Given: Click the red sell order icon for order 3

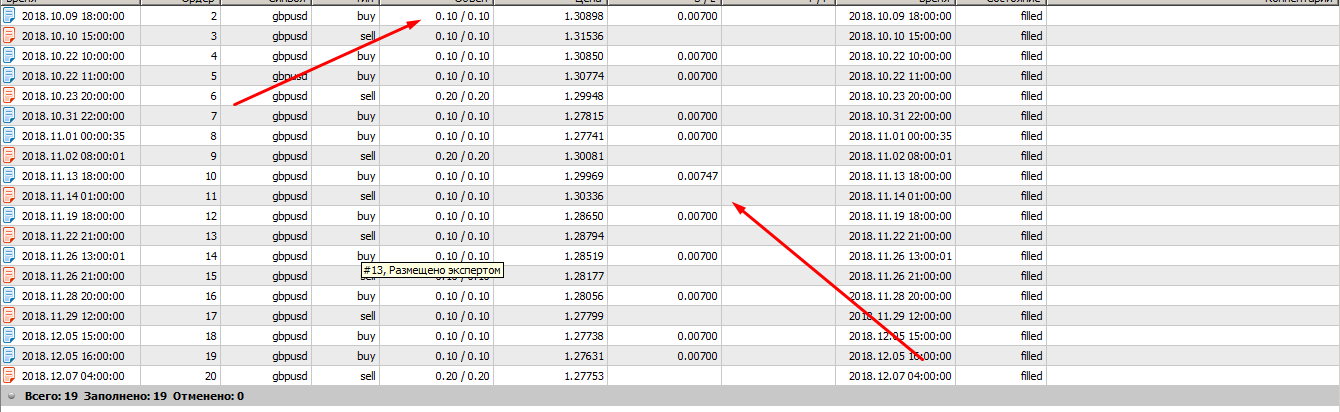Looking at the screenshot, I should tap(9, 36).
